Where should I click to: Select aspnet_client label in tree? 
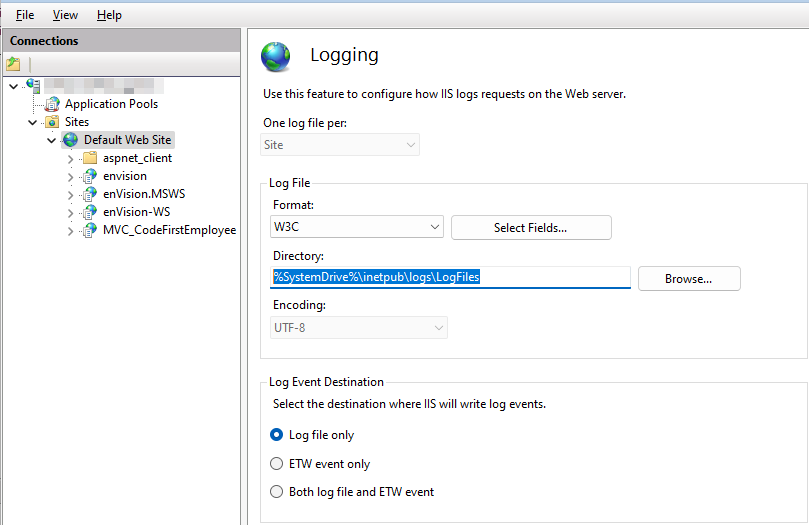point(137,158)
